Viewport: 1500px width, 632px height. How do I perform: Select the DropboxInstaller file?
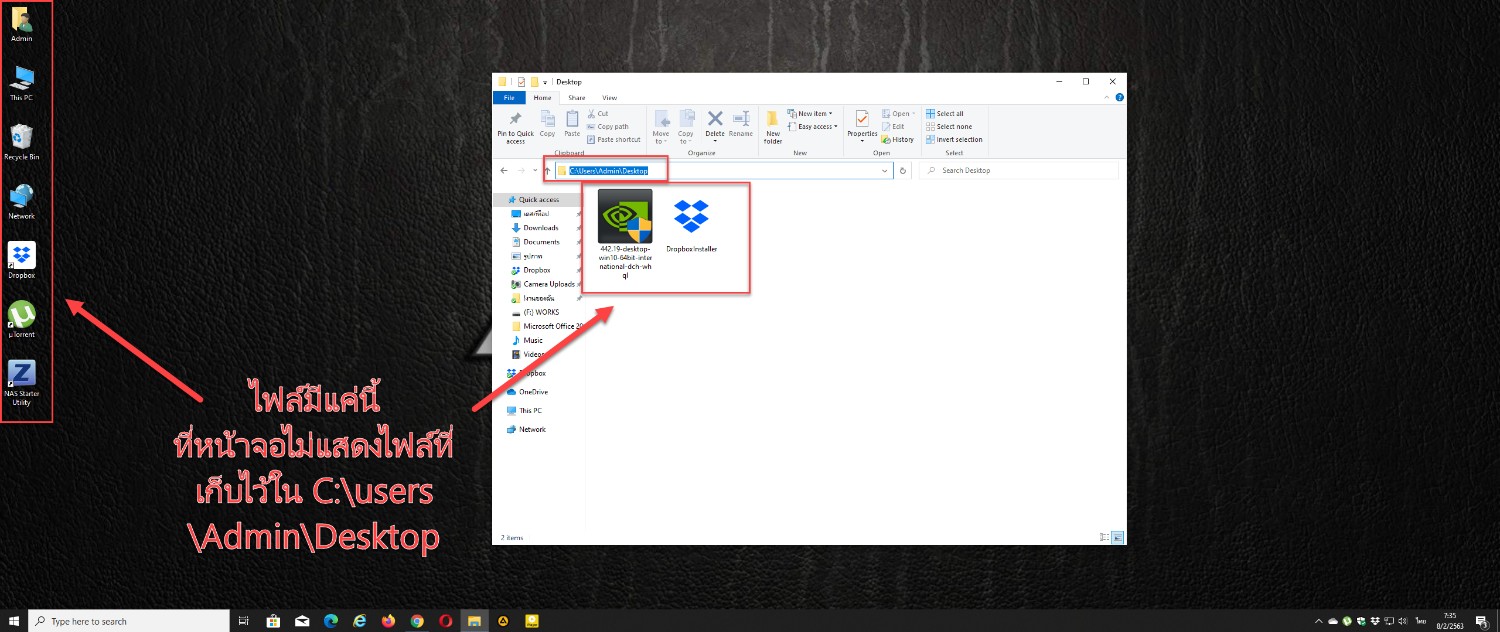(691, 225)
